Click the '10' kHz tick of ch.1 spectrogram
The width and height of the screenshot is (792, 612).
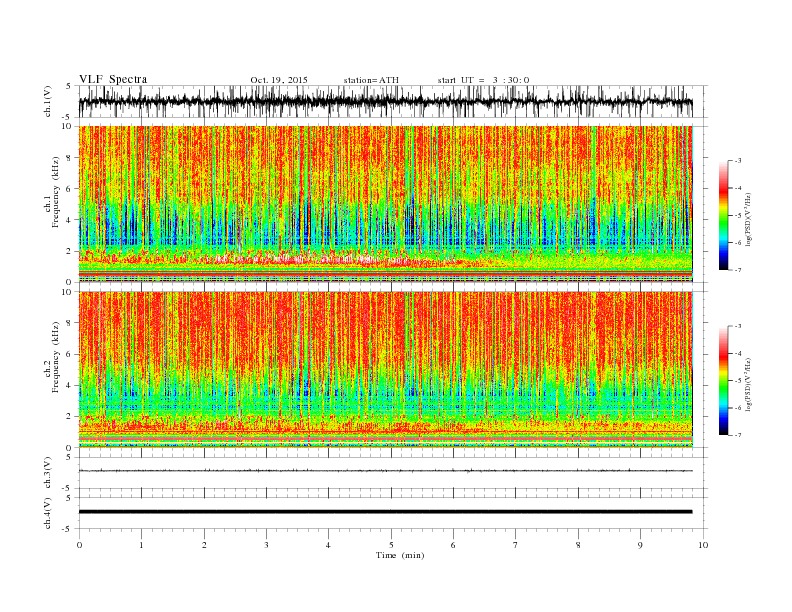pos(68,126)
